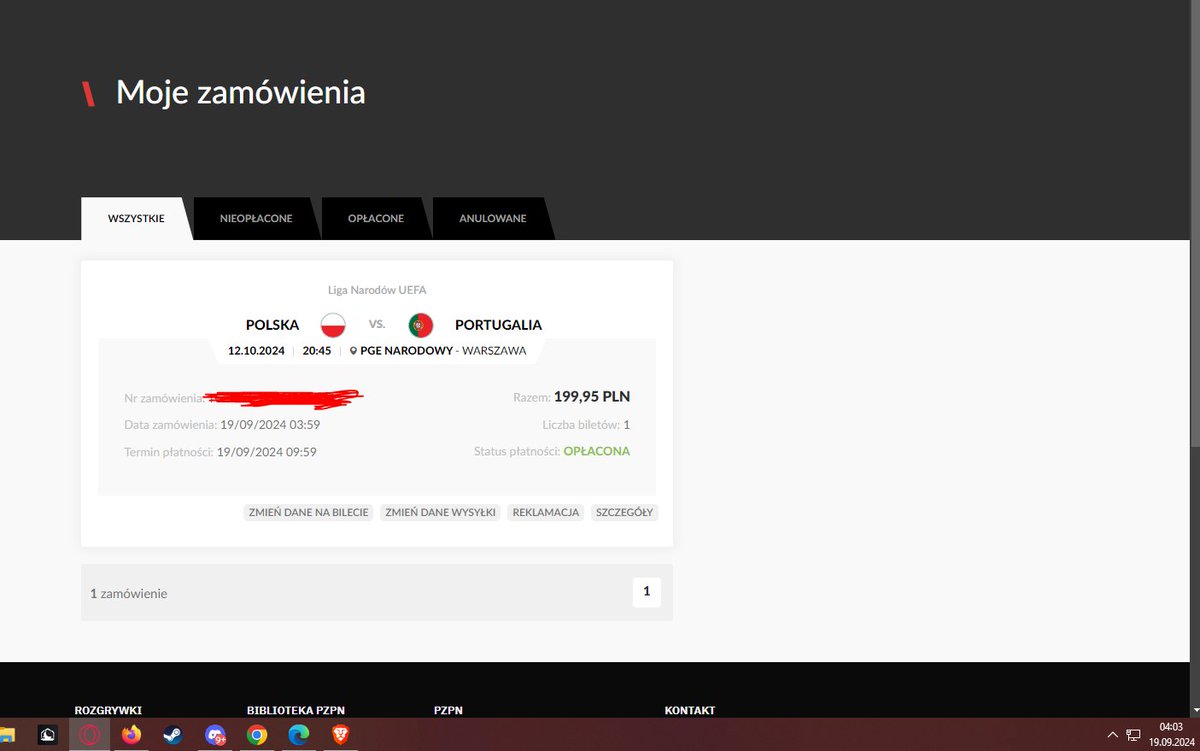Click the match date 12.10.2024
The image size is (1200, 751).
coord(256,351)
